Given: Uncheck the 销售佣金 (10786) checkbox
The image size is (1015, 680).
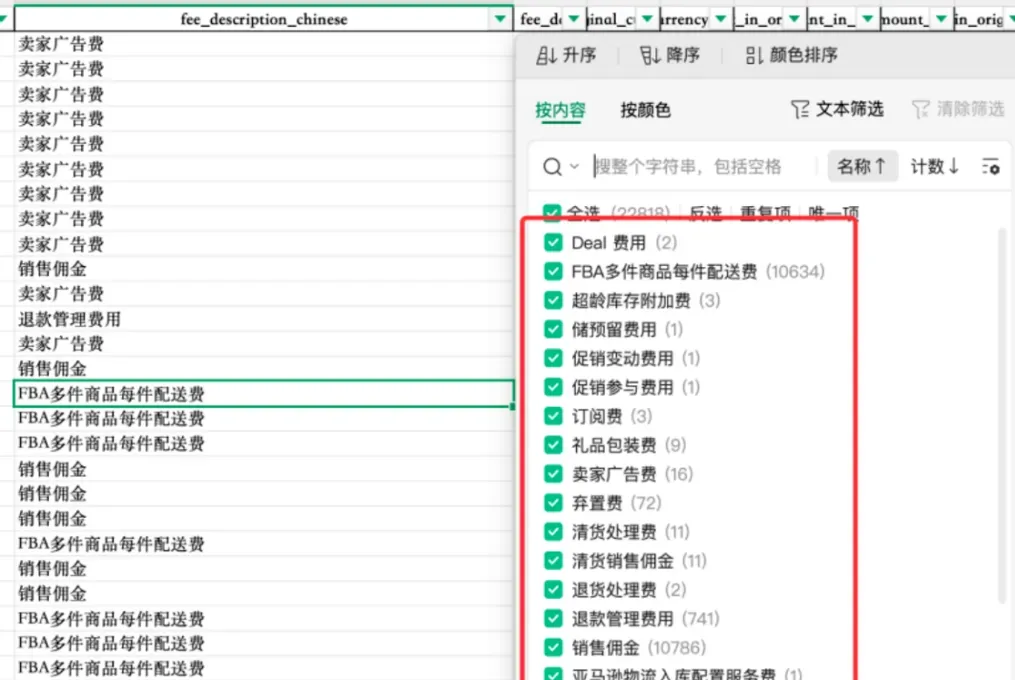Looking at the screenshot, I should tap(553, 648).
